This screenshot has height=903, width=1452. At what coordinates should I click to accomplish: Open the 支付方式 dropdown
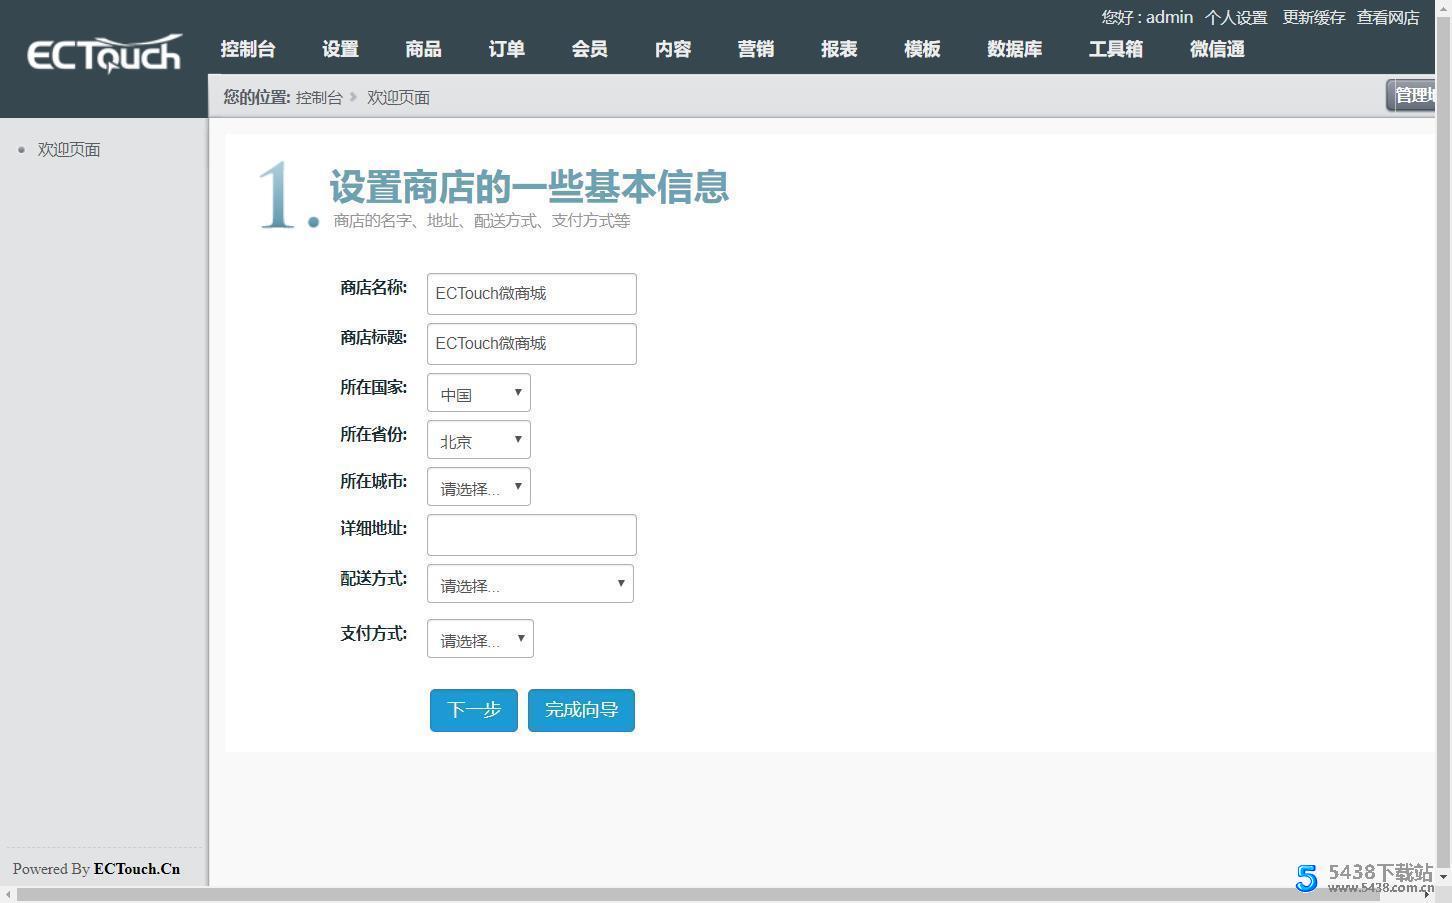coord(480,639)
